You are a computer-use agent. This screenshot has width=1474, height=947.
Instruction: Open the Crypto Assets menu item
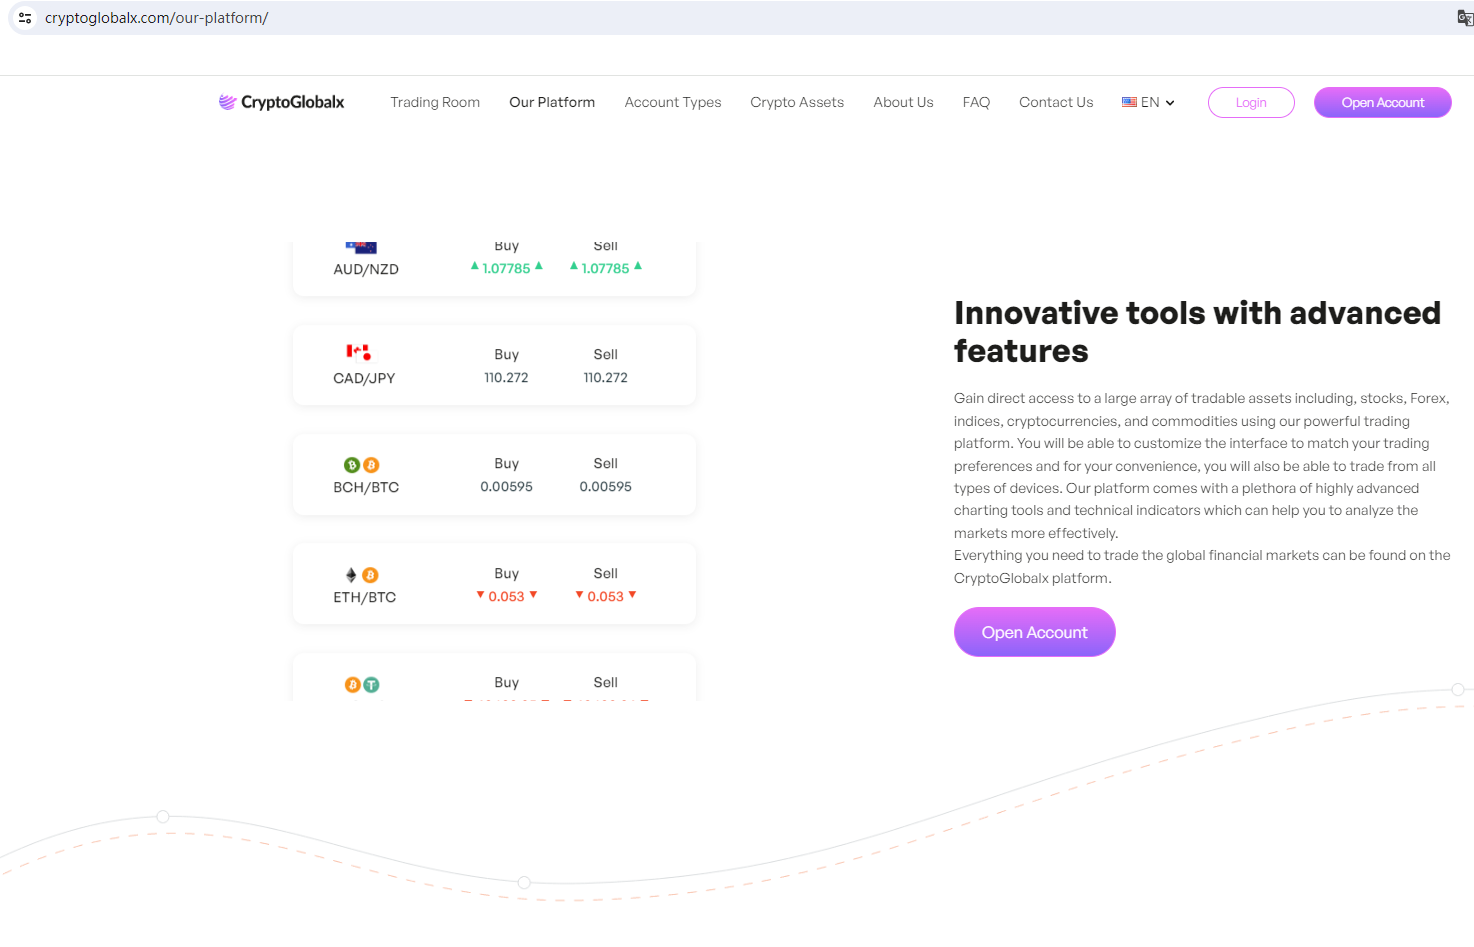tap(797, 102)
